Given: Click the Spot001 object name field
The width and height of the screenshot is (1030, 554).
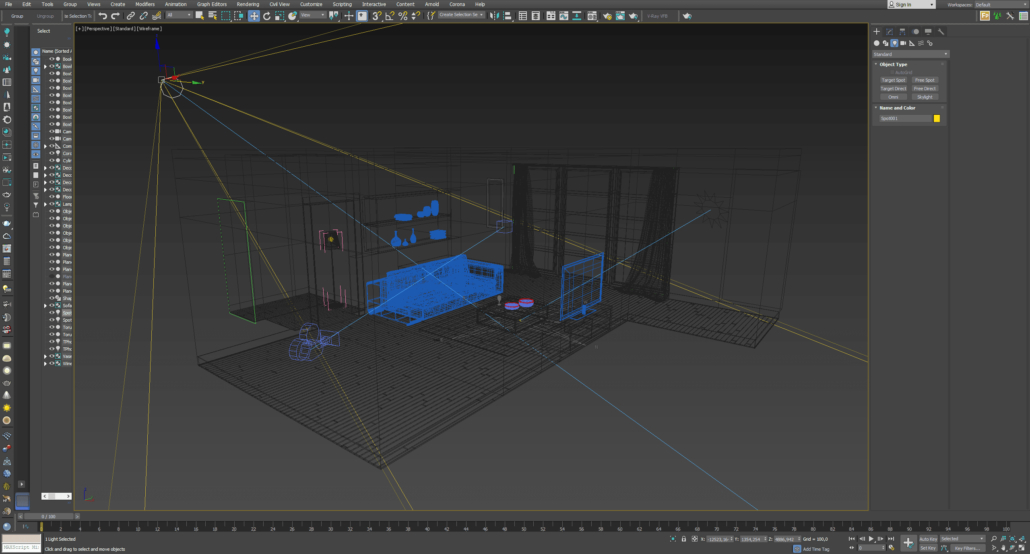Looking at the screenshot, I should (x=905, y=118).
